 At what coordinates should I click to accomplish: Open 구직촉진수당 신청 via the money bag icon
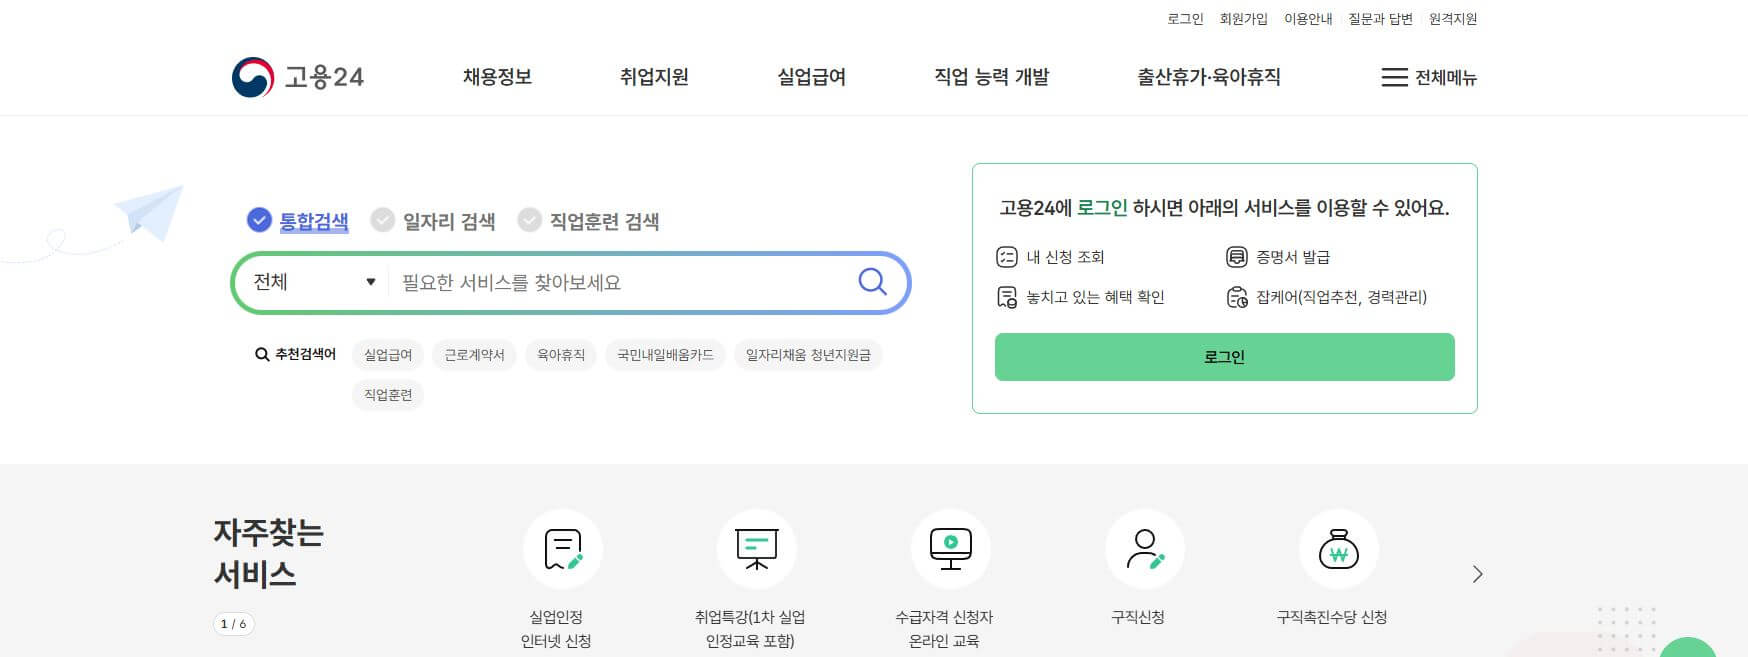pos(1340,550)
